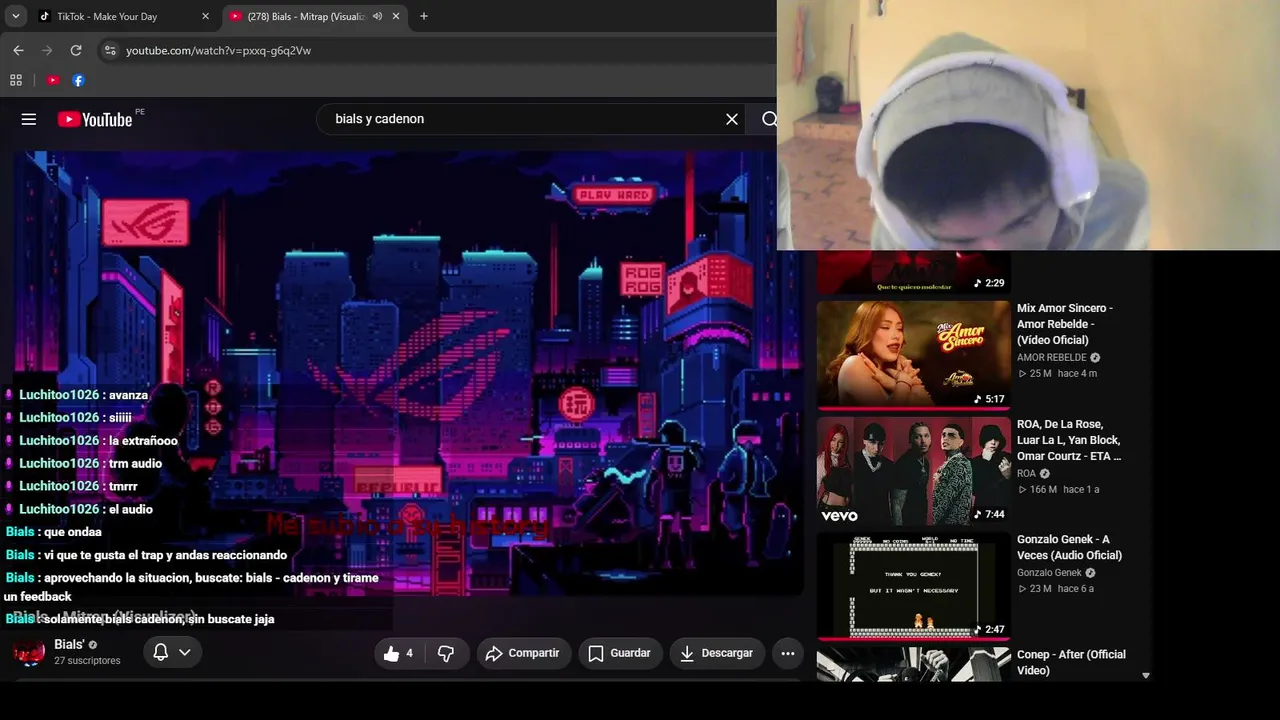Screen dimensions: 1280x720
Task: Click the magnifier search button
Action: (x=768, y=119)
